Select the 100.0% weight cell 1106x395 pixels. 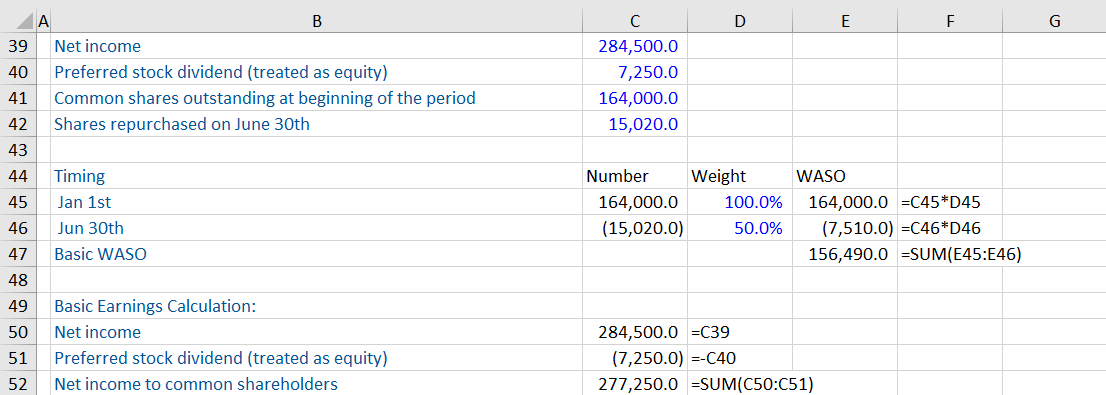point(740,202)
